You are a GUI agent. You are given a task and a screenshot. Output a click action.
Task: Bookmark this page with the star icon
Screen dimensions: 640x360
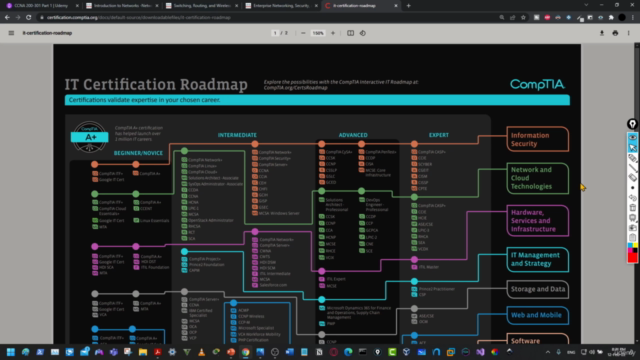pyautogui.click(x=523, y=18)
